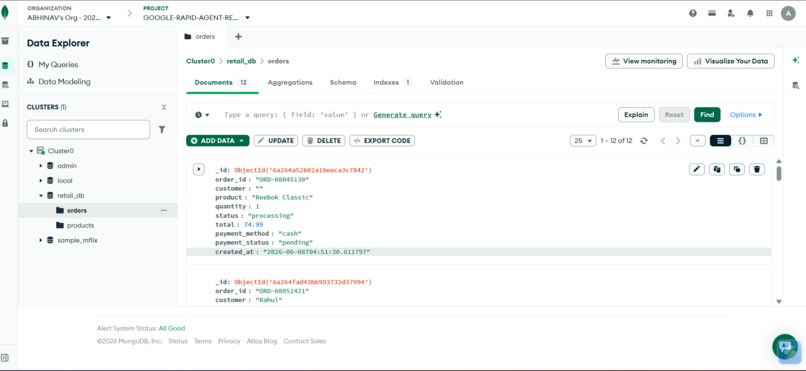Open the database search icon on right rail
Screen dimensions: 806x371
(x=795, y=85)
